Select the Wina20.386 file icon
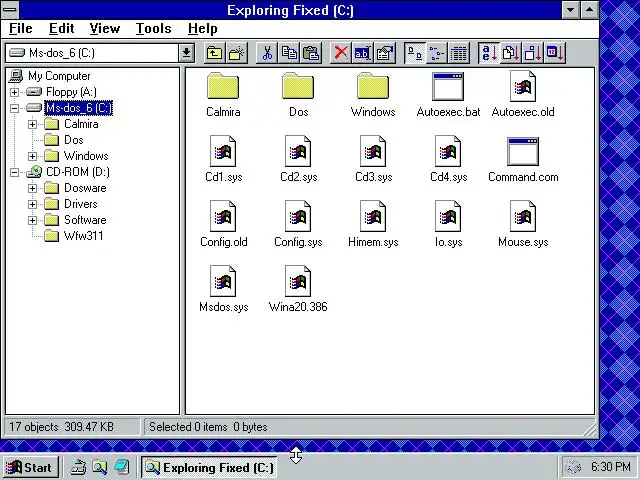The image size is (640, 480). tap(298, 281)
